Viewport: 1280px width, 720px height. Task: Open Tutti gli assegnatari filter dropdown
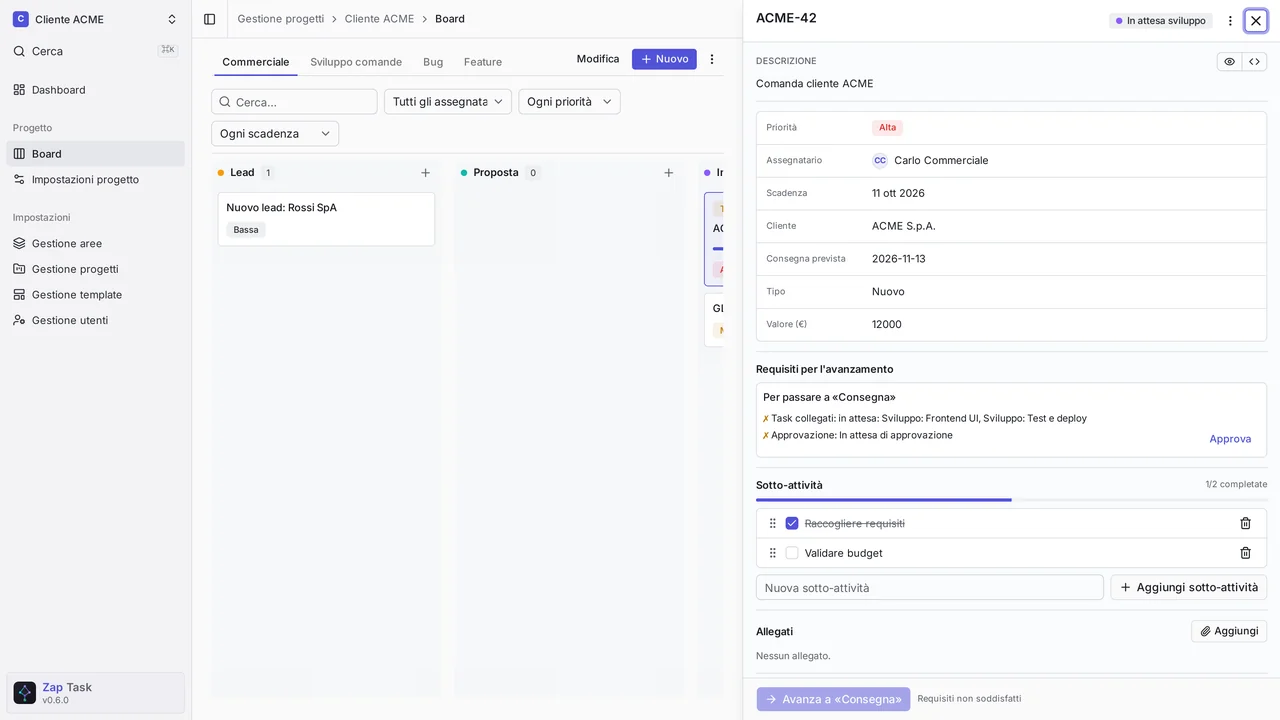coord(448,102)
